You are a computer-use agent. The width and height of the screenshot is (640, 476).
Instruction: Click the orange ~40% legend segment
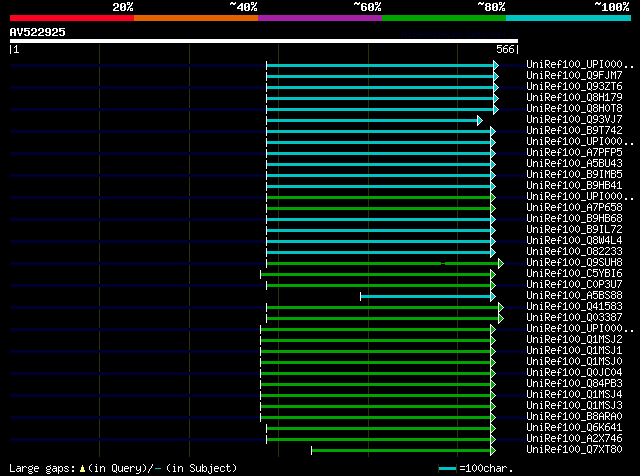[x=196, y=18]
